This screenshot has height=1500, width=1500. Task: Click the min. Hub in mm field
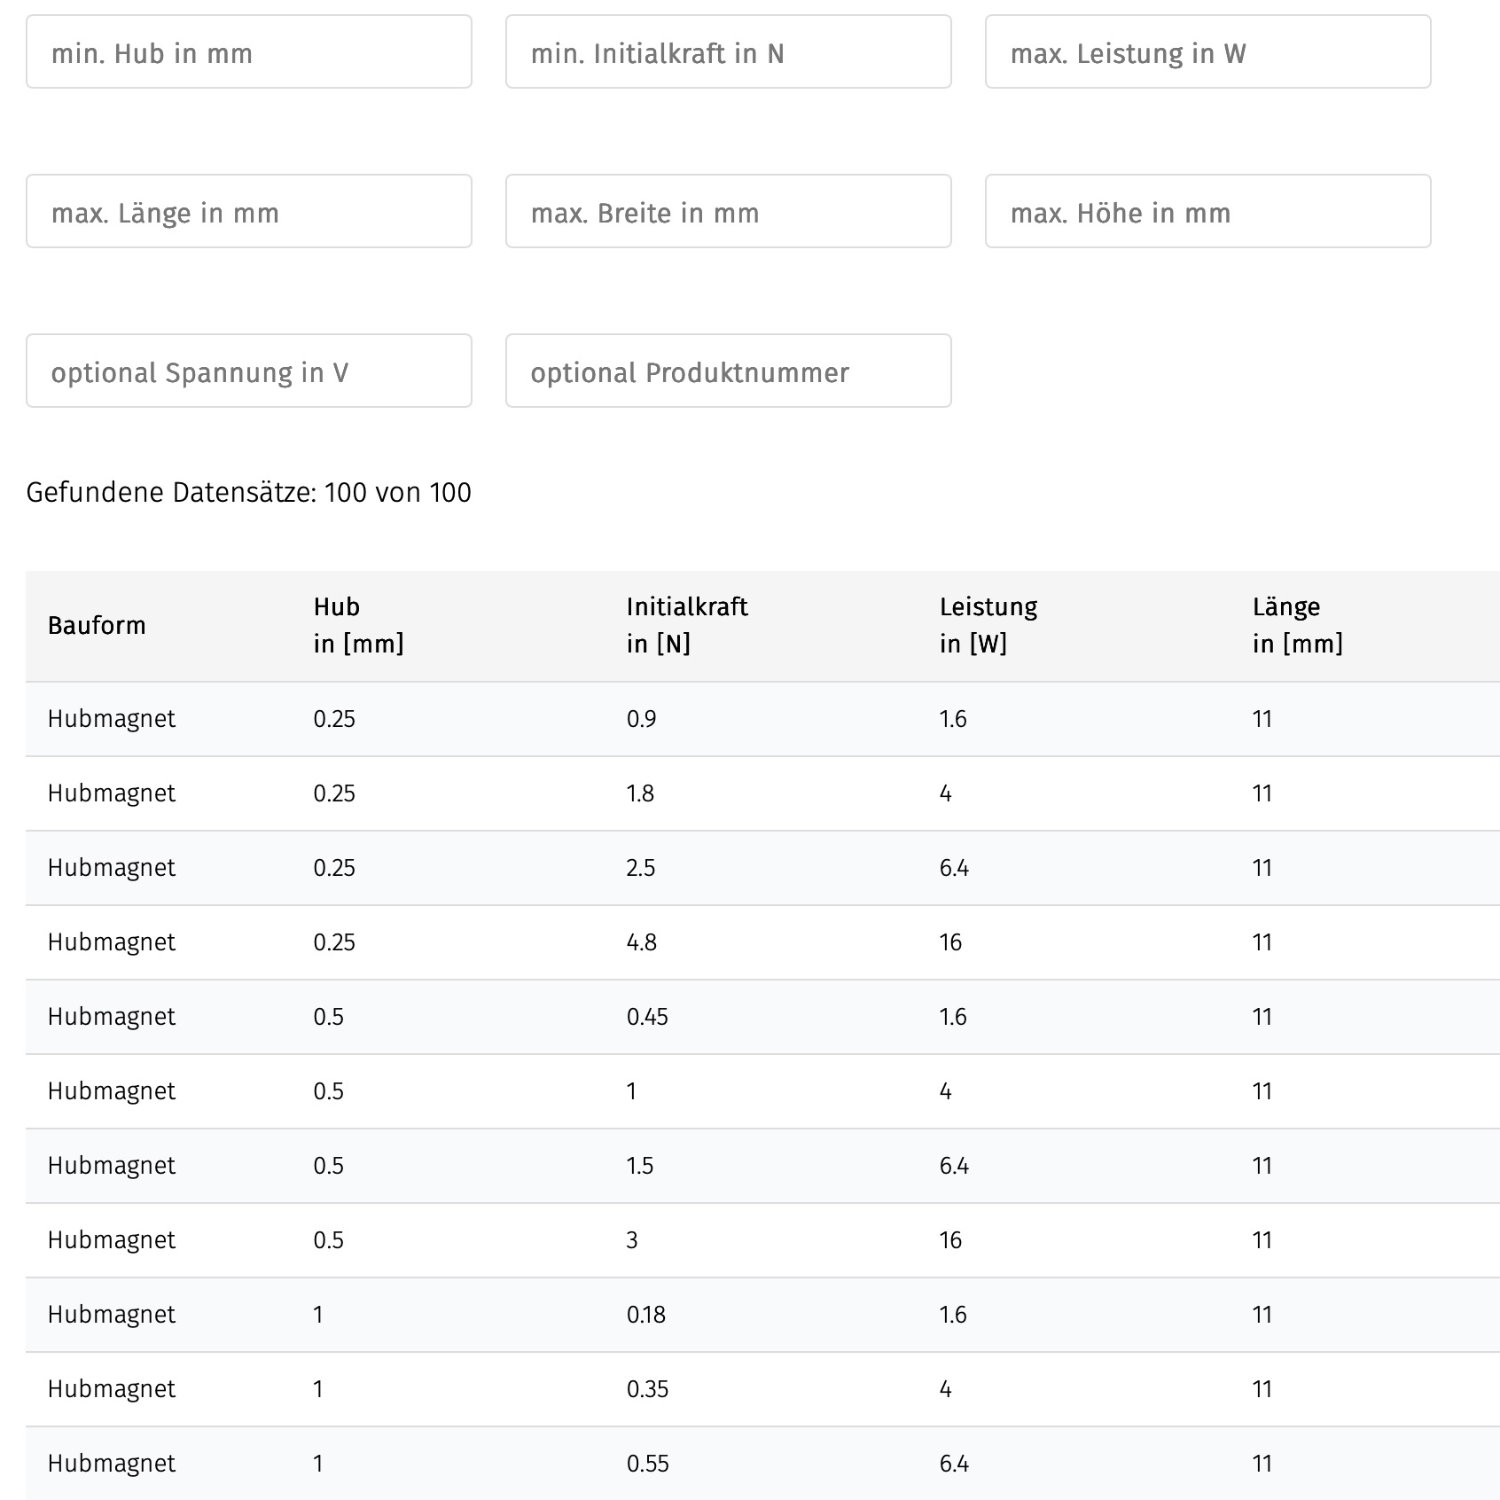point(248,52)
